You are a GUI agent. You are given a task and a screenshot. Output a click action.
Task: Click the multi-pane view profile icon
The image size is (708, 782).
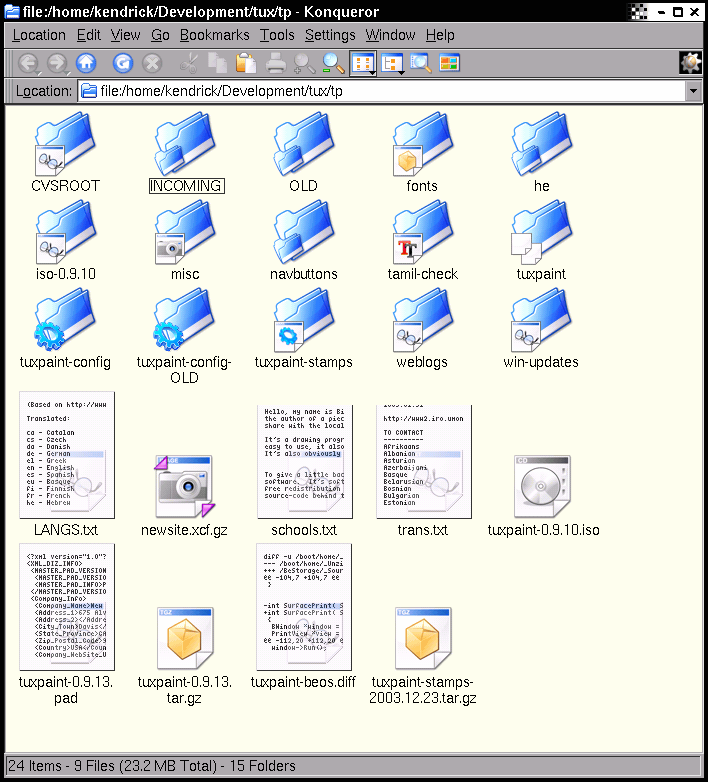pyautogui.click(x=449, y=63)
